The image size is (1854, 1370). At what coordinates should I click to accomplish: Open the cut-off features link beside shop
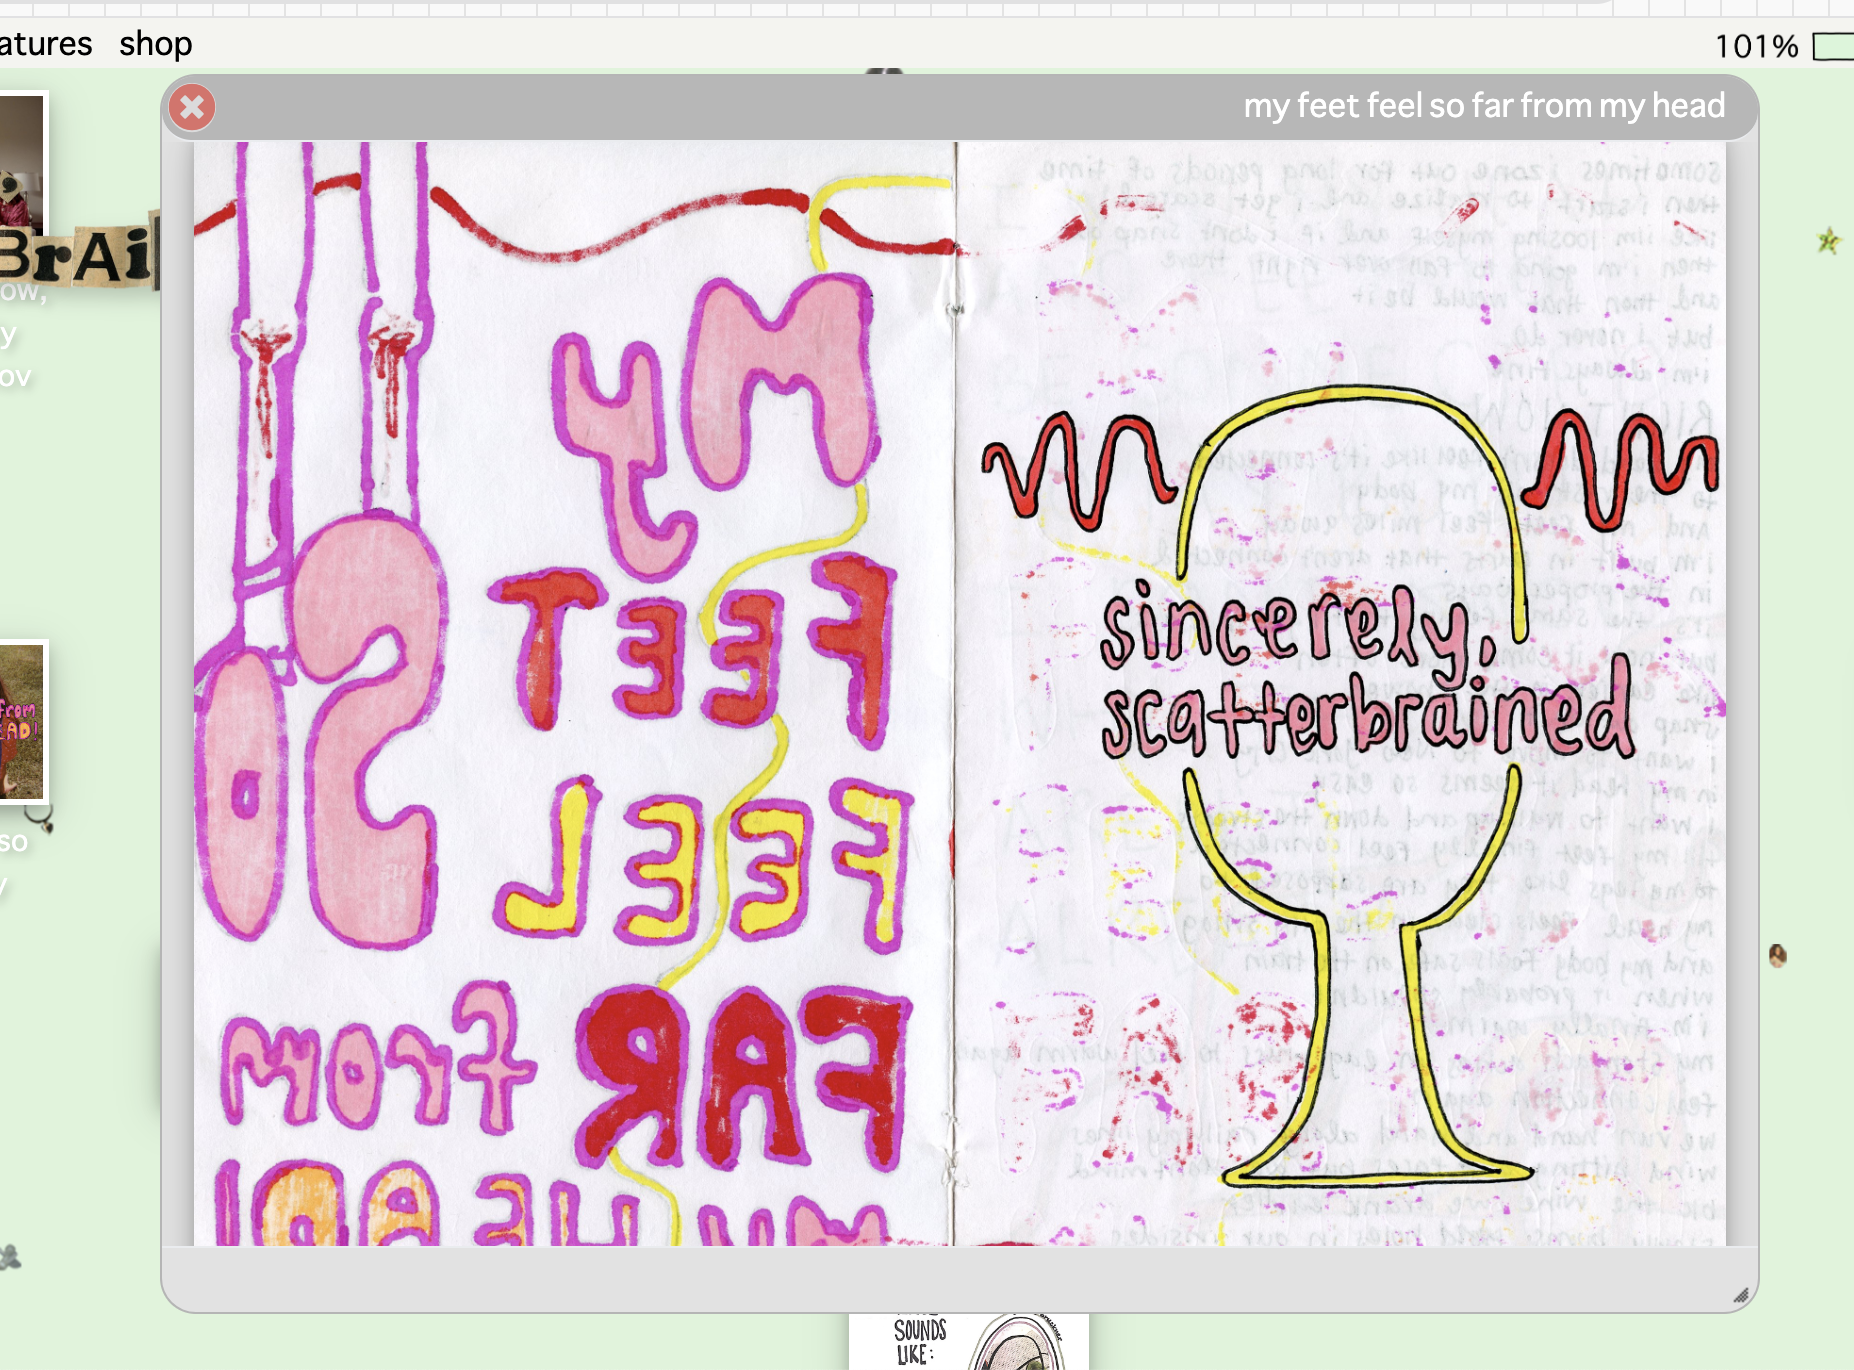(46, 45)
